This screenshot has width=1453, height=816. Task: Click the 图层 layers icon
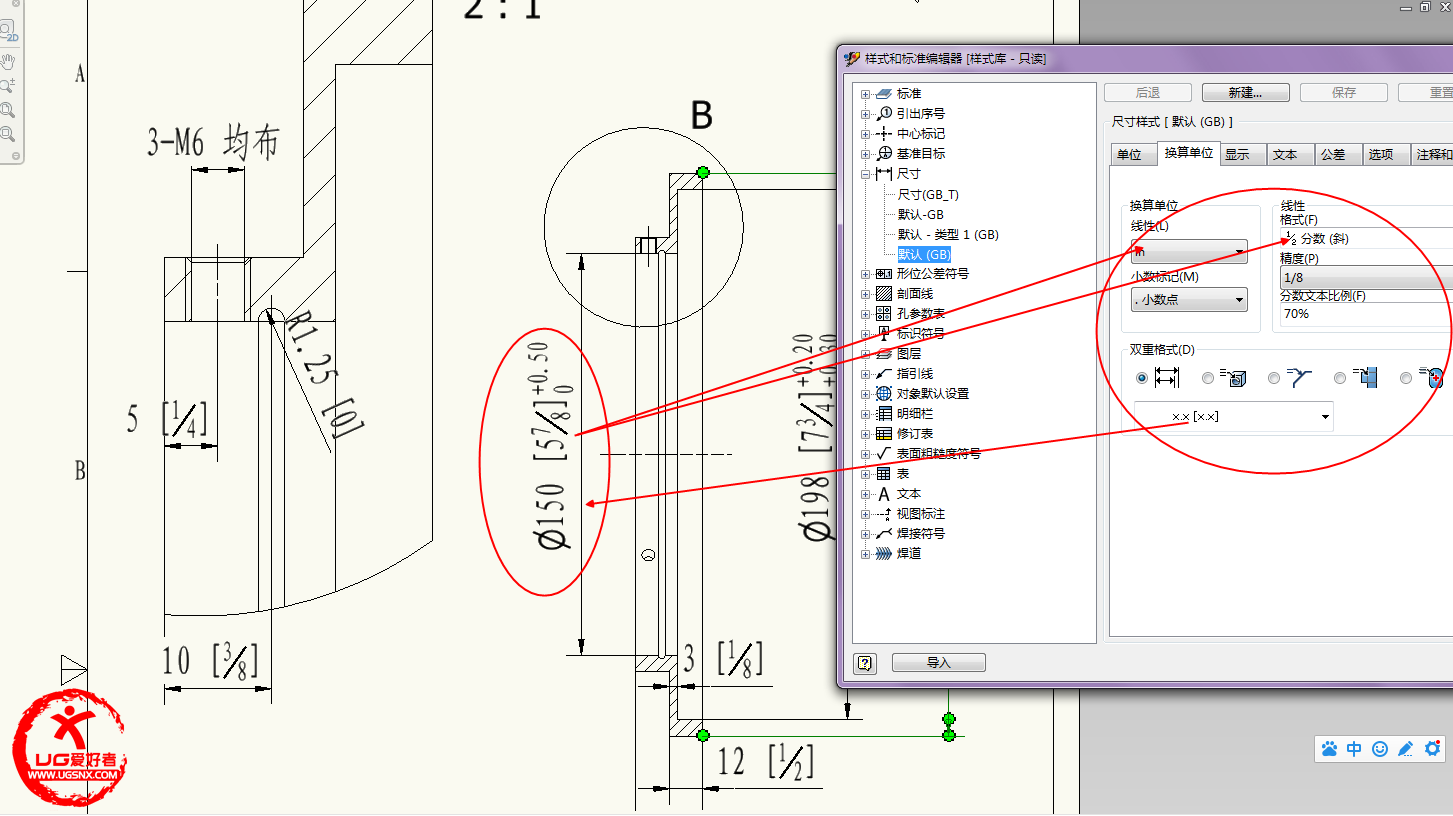[x=884, y=354]
